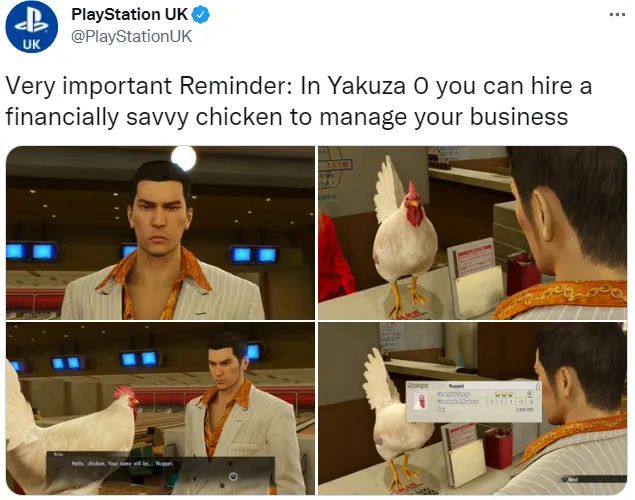The height and width of the screenshot is (500, 635).
Task: Open the Kiryu frowning close-up image
Action: [160, 233]
